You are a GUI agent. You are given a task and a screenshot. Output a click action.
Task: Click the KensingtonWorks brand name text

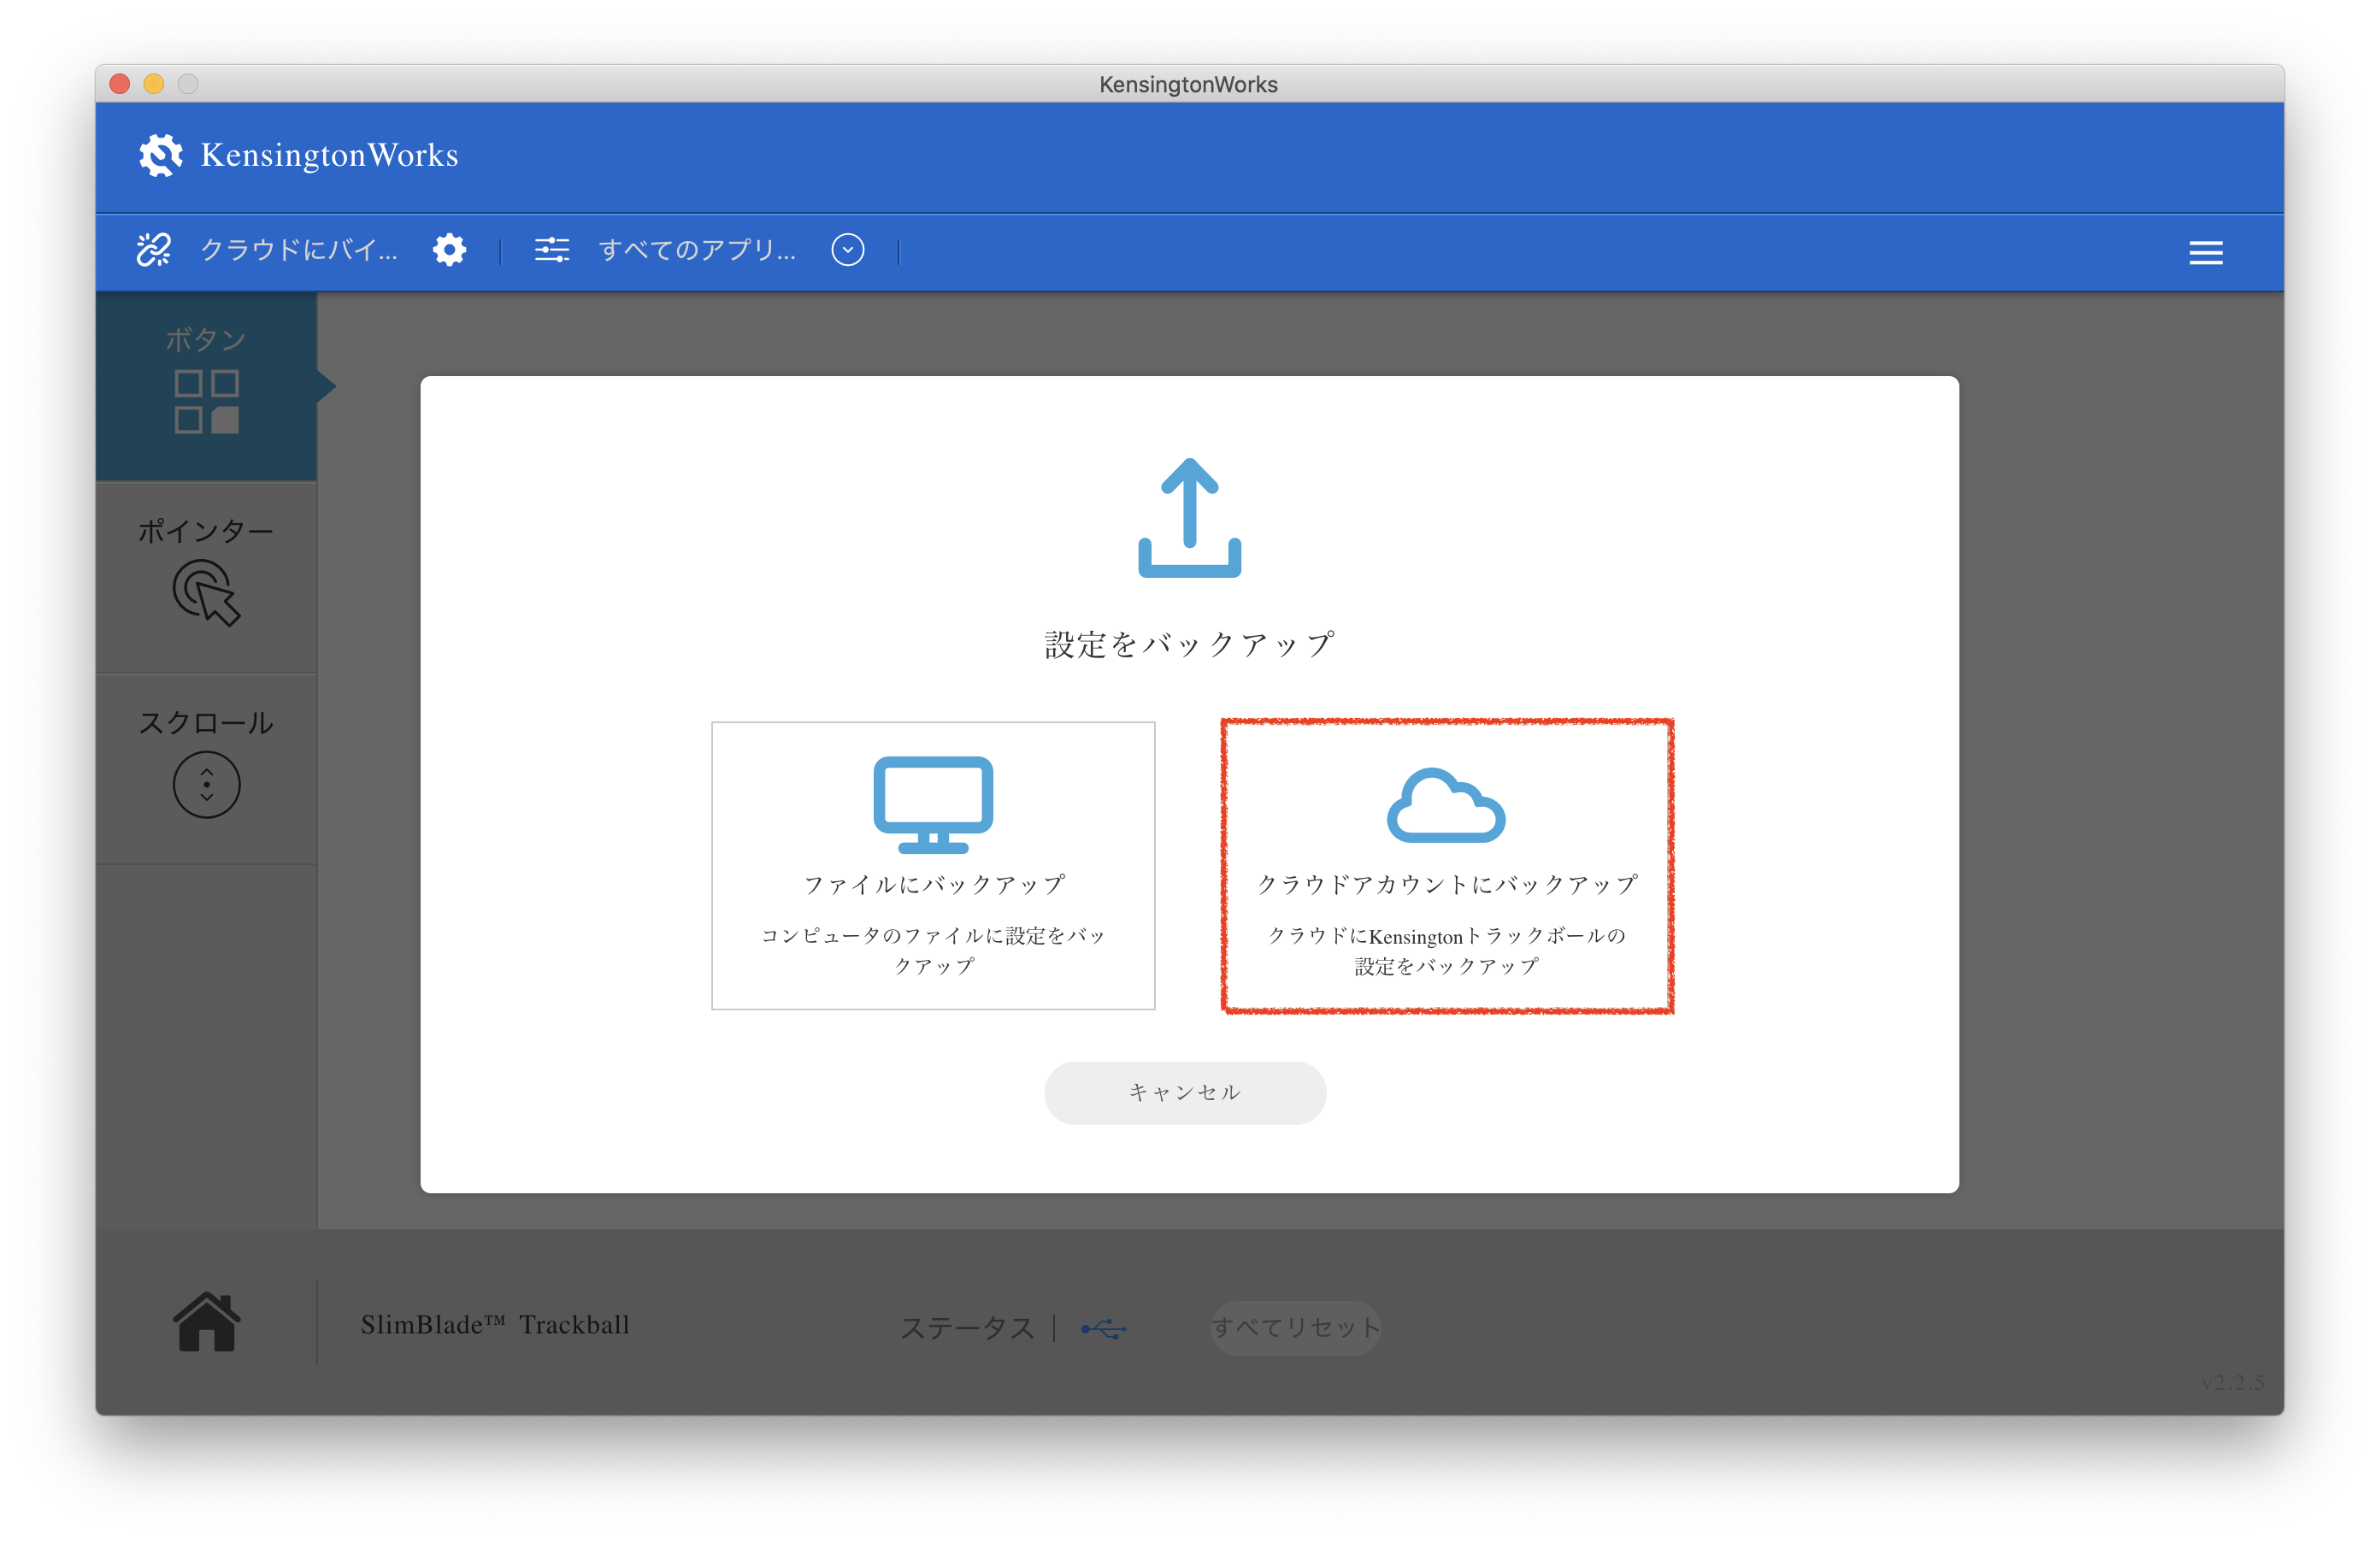coord(330,155)
